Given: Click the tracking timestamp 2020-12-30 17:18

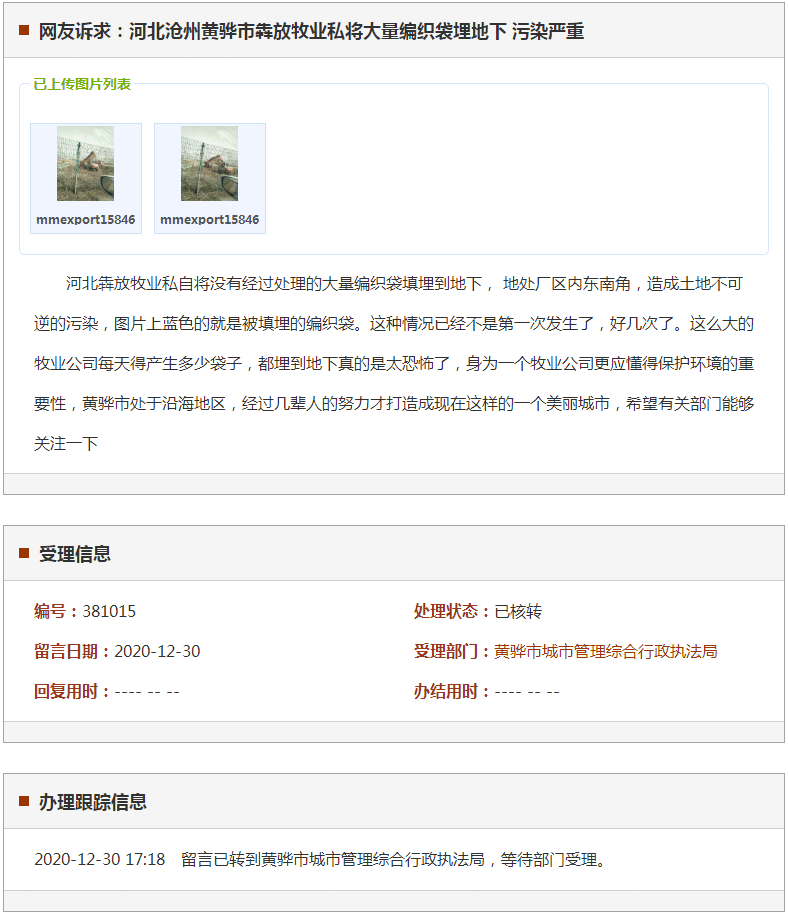Looking at the screenshot, I should point(100,859).
